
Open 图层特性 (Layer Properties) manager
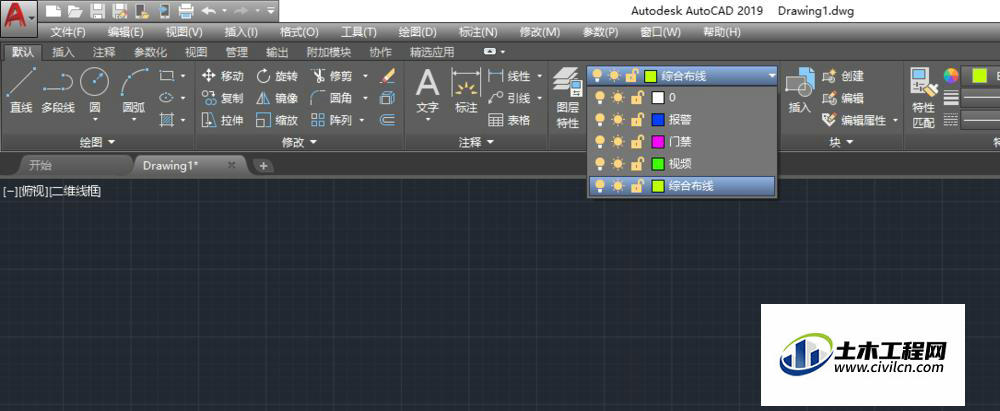(x=567, y=98)
